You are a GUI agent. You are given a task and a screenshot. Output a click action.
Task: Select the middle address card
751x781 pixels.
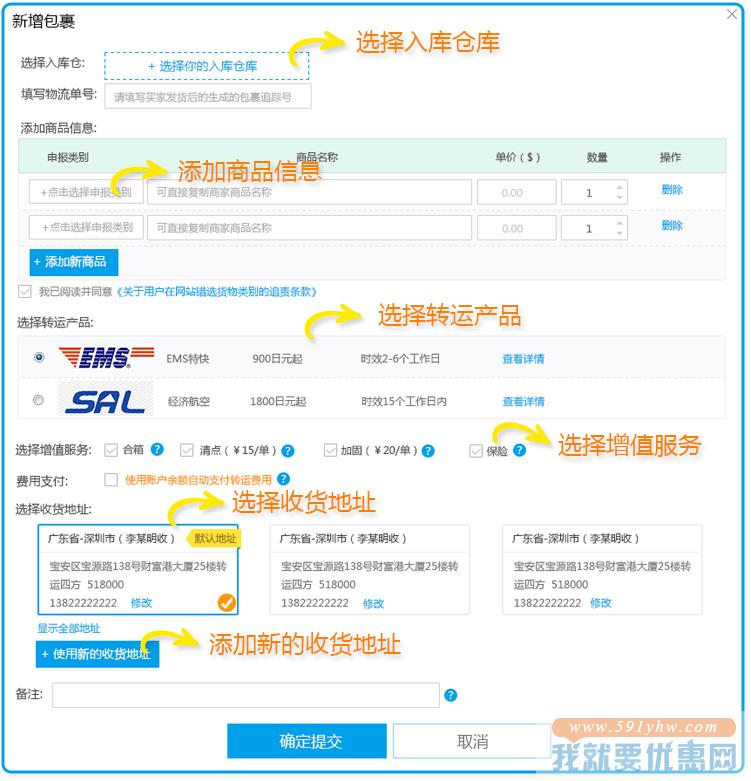pyautogui.click(x=370, y=569)
